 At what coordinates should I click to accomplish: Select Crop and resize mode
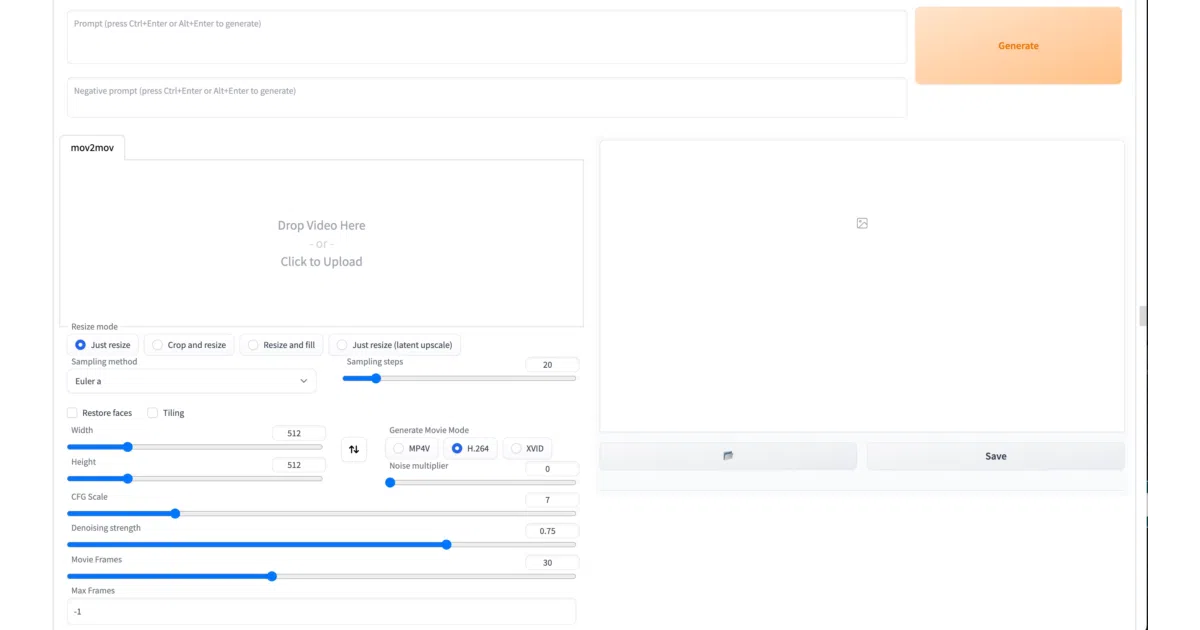(x=189, y=345)
